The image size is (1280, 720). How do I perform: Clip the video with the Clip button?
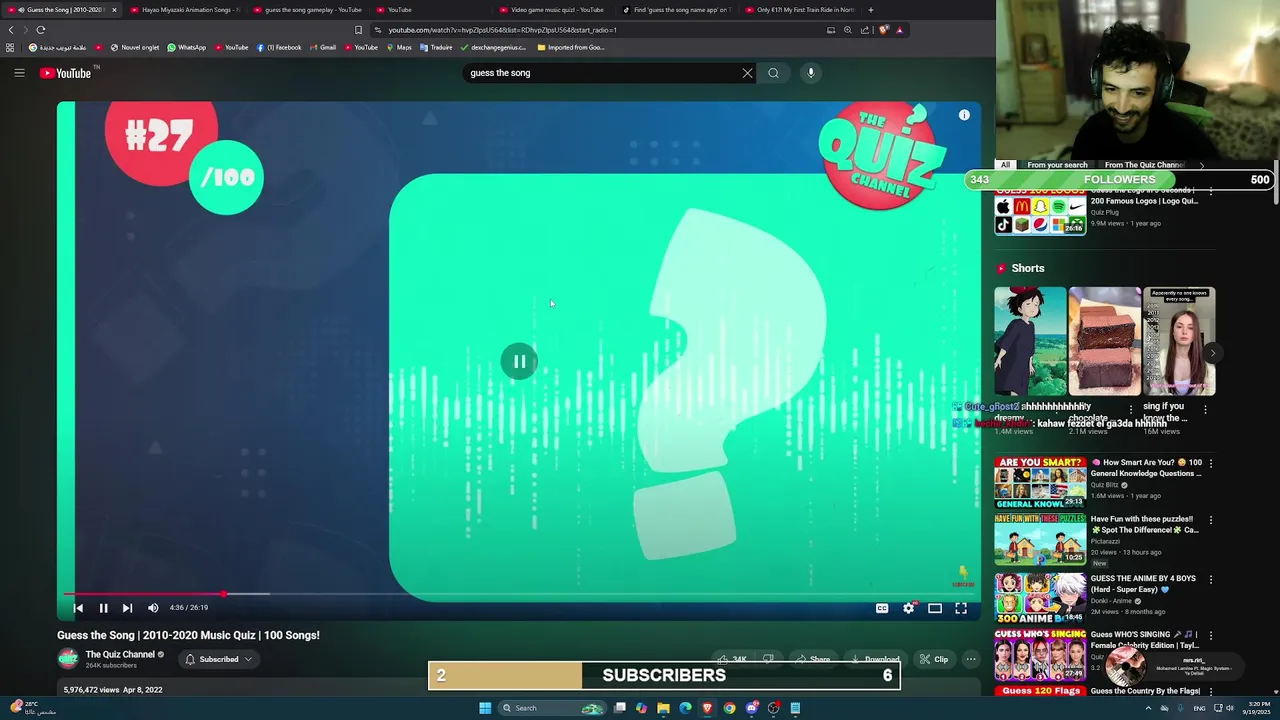tap(934, 659)
